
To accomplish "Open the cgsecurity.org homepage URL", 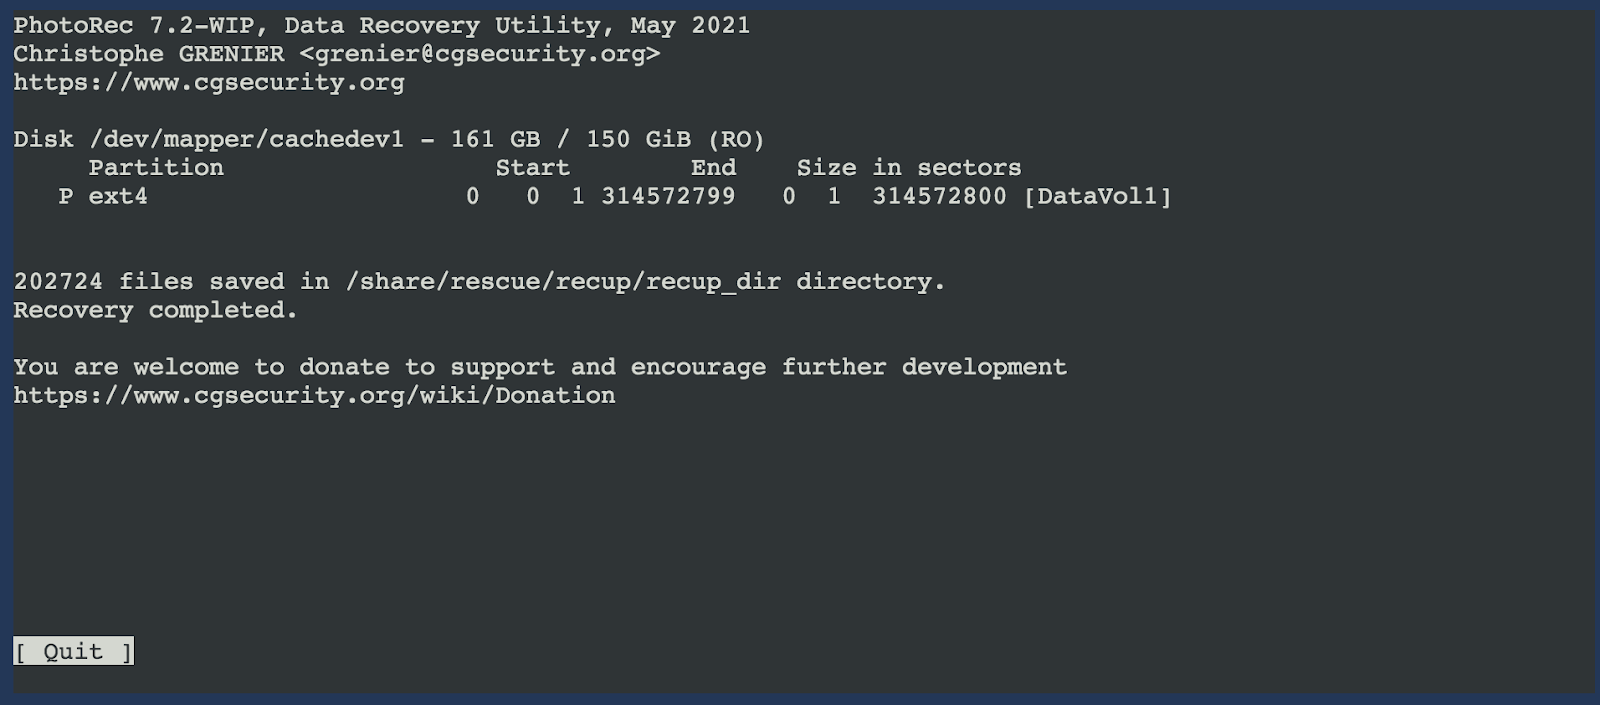I will pyautogui.click(x=209, y=82).
